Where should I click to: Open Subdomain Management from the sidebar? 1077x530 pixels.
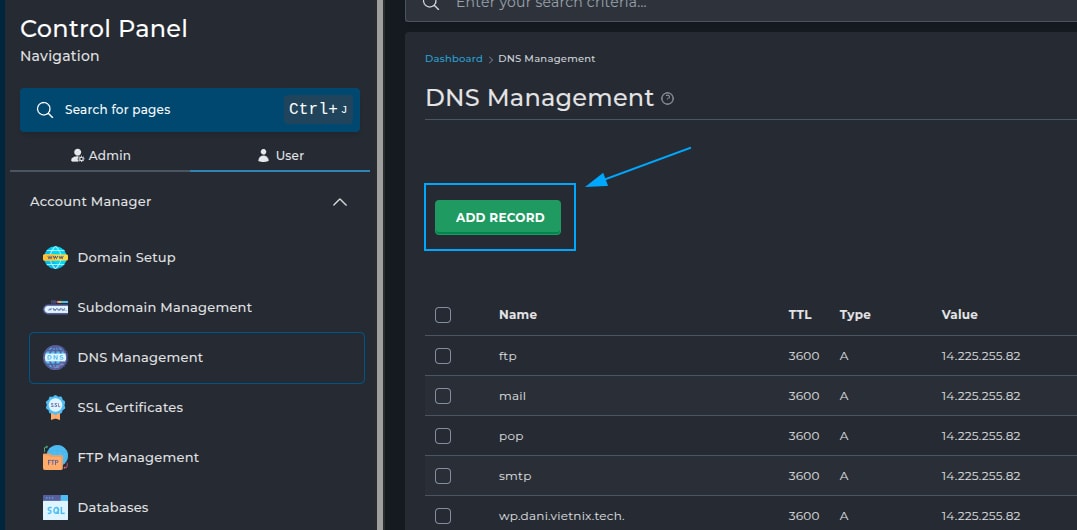[164, 308]
